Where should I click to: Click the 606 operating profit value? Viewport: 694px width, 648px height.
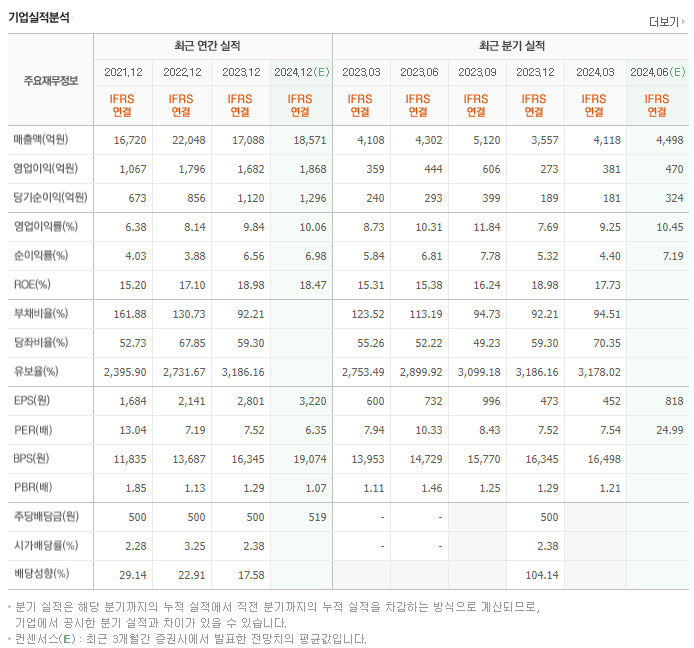pyautogui.click(x=491, y=169)
